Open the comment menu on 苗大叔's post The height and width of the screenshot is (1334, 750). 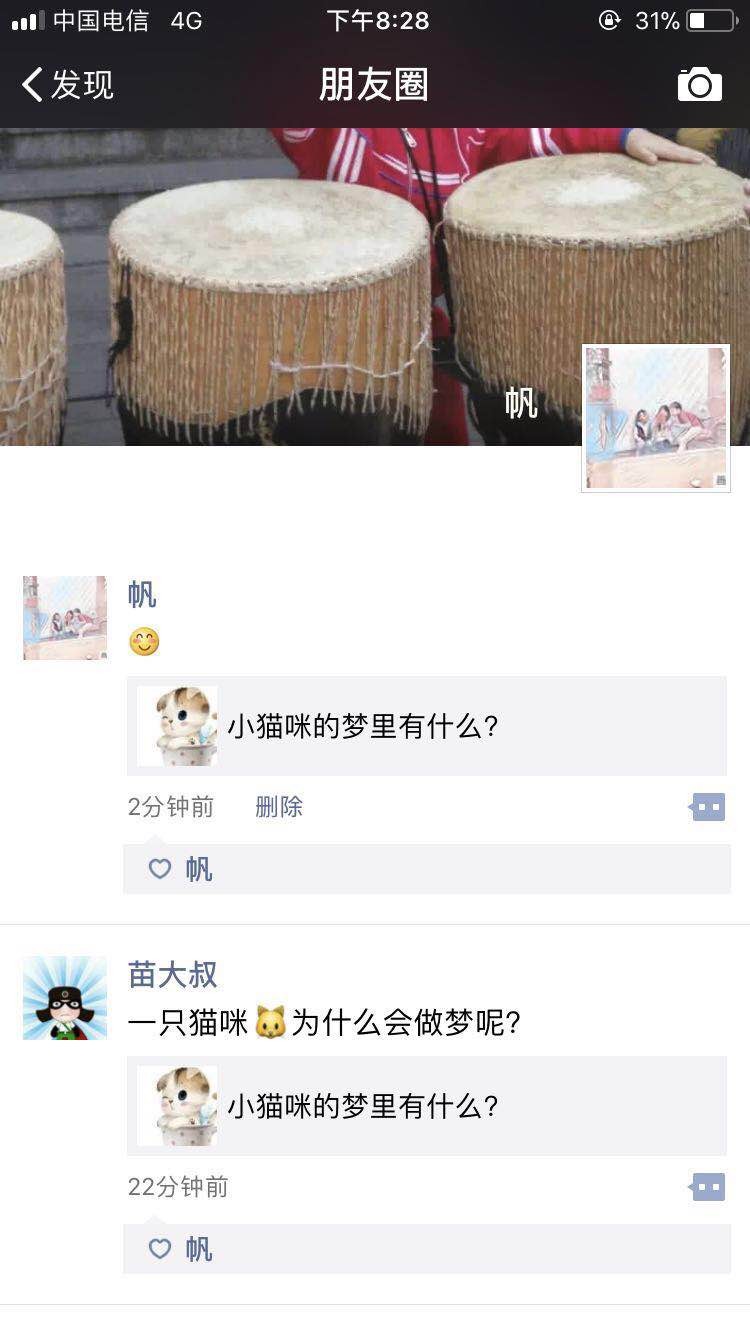[707, 1187]
